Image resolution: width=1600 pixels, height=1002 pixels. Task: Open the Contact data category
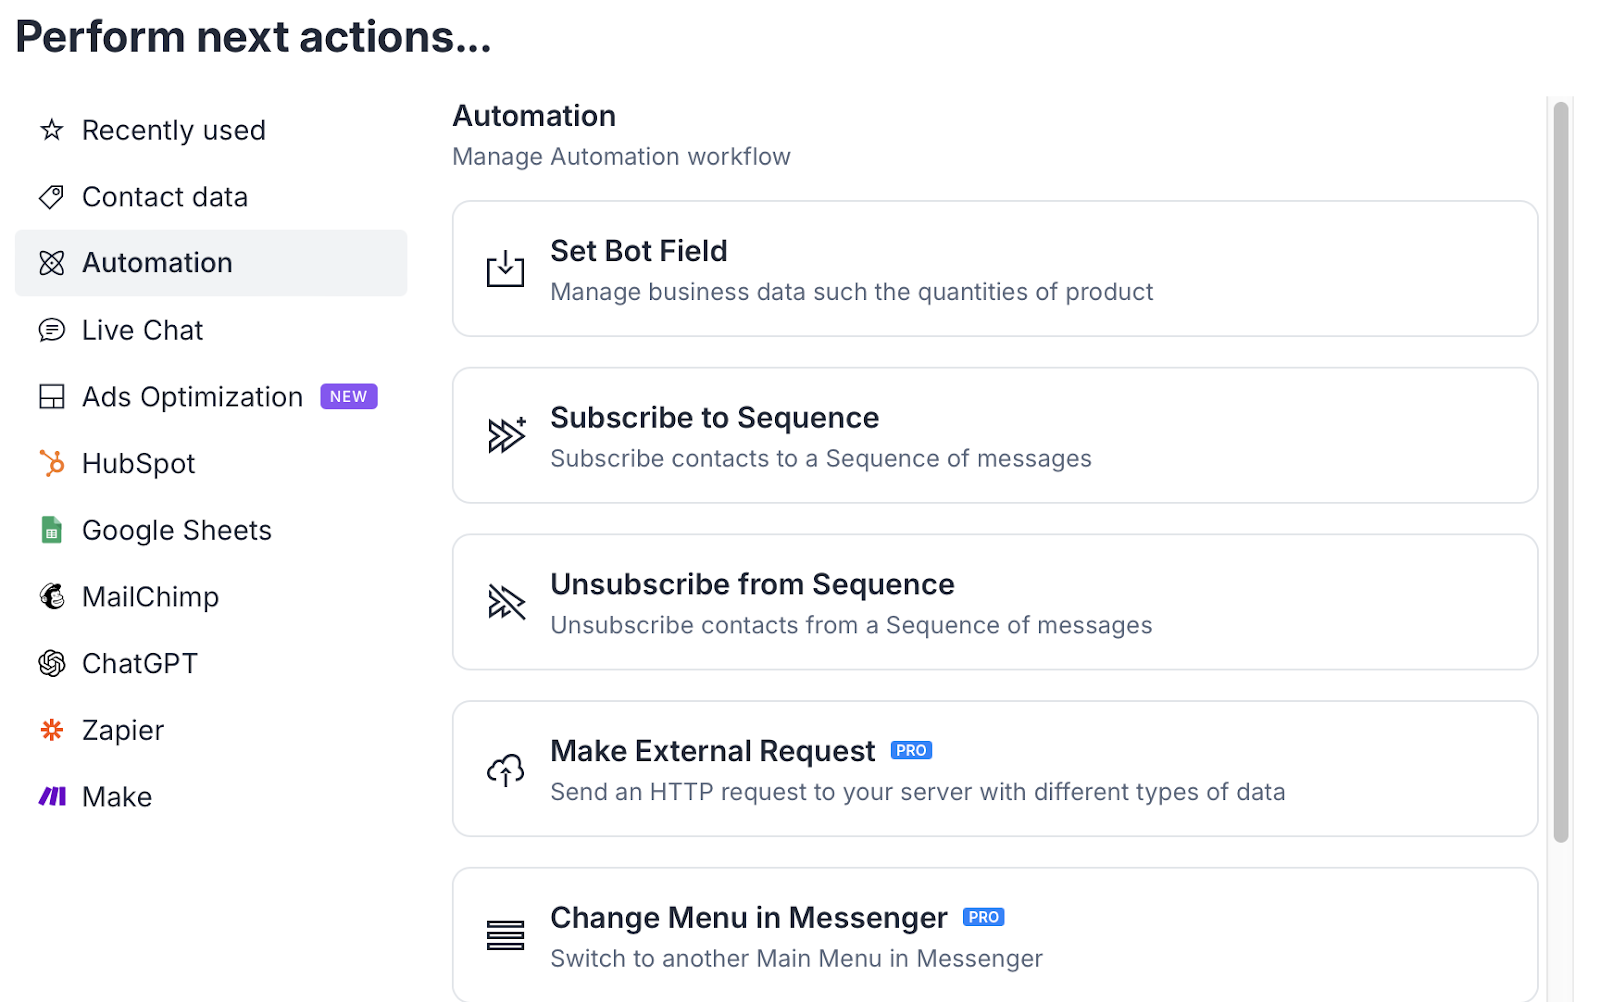pyautogui.click(x=164, y=197)
